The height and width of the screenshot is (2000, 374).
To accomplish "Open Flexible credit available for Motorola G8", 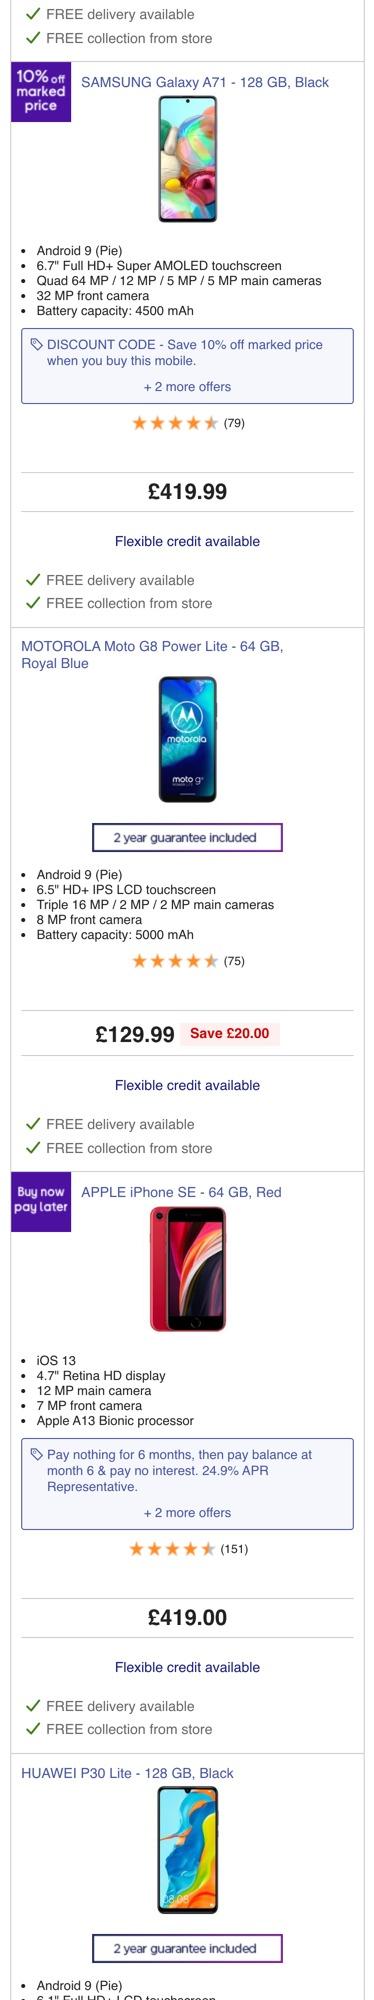I will [x=187, y=1085].
